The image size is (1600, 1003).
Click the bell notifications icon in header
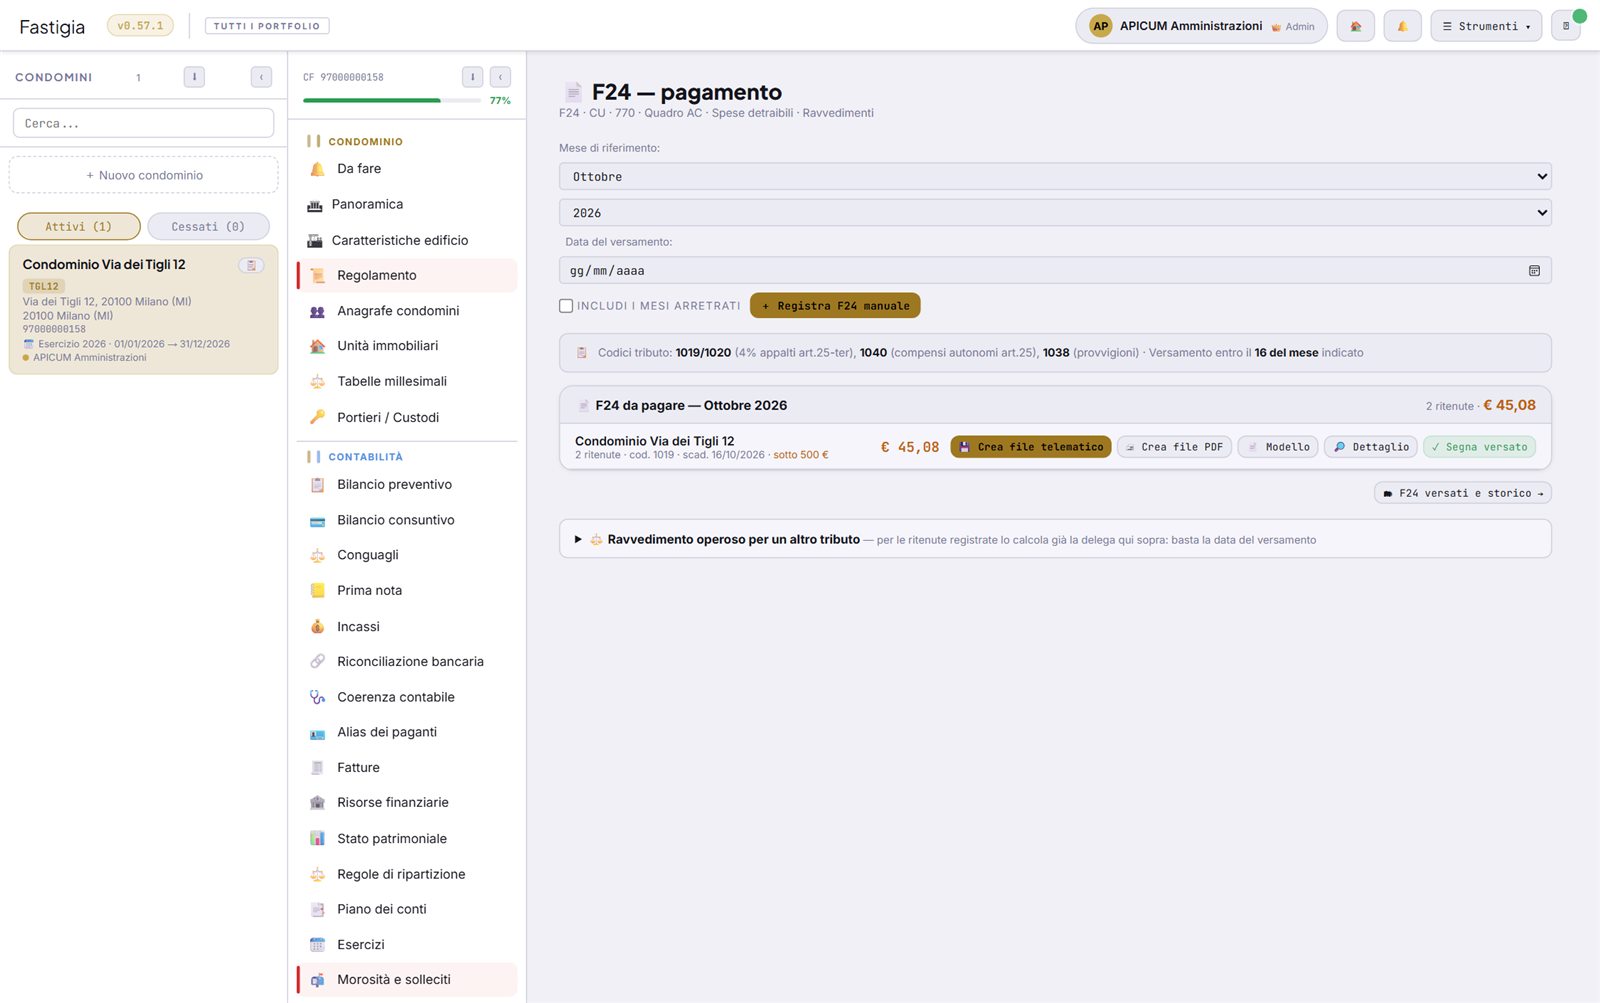click(1402, 26)
